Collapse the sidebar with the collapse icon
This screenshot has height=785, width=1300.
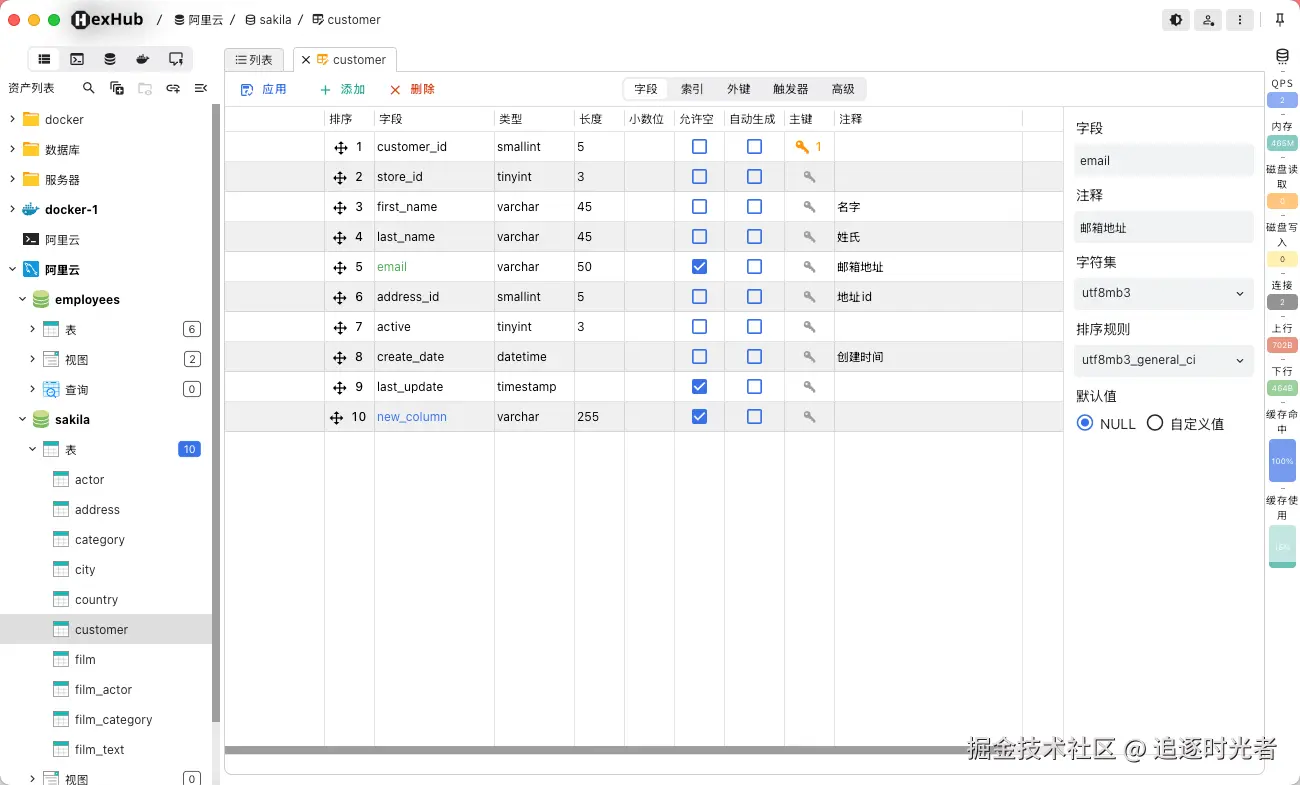201,88
